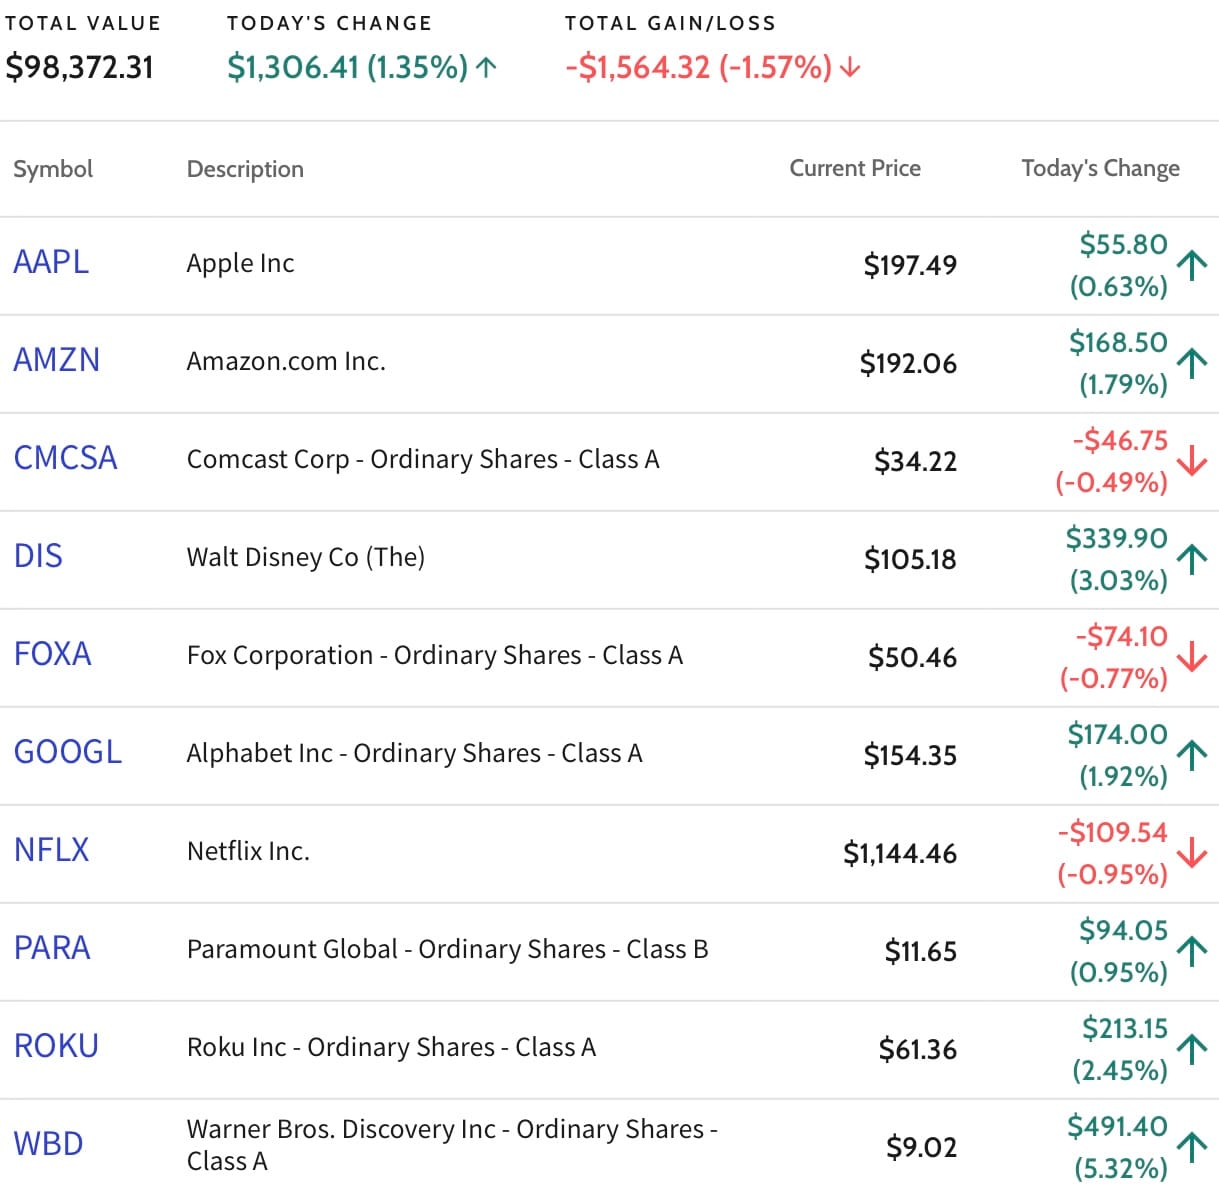
Task: Open the PARA ticker symbol link
Action: pos(52,948)
